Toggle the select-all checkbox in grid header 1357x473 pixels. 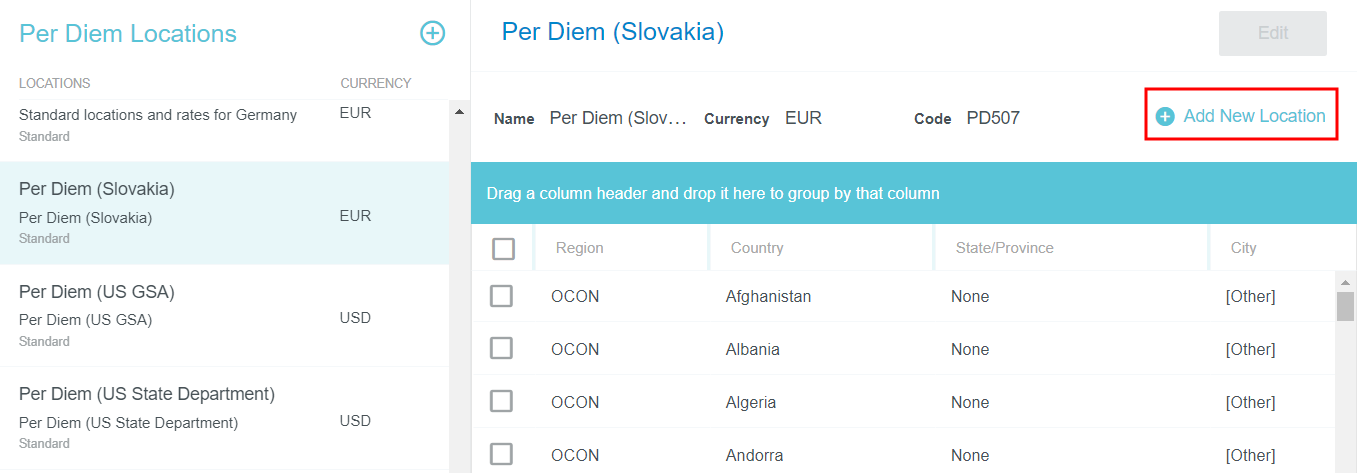point(504,248)
